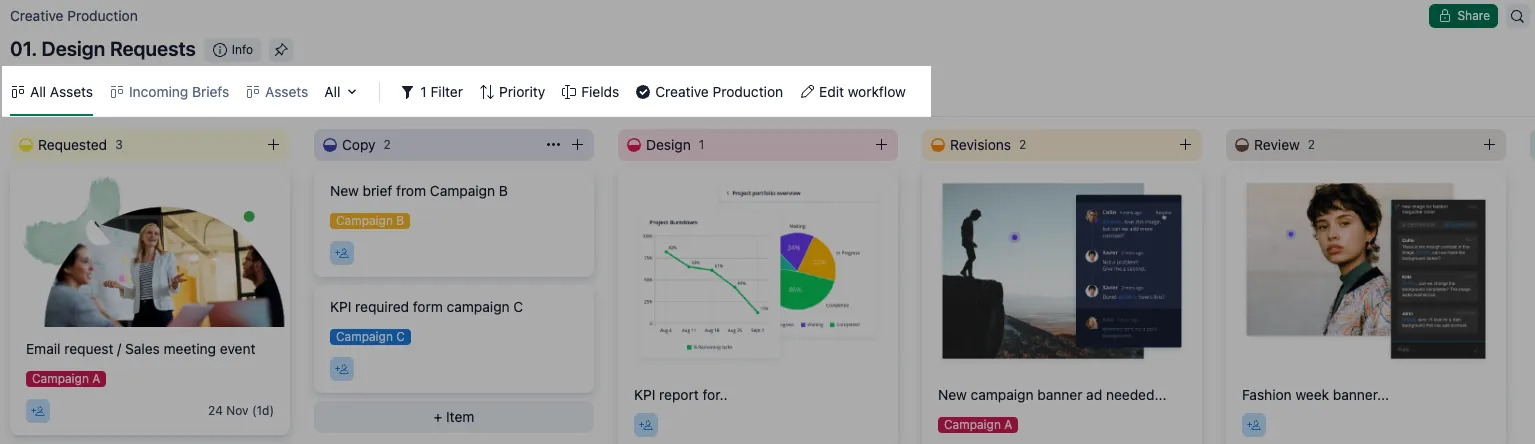The width and height of the screenshot is (1535, 444).
Task: Open Creative Production workflow selector
Action: pos(709,92)
